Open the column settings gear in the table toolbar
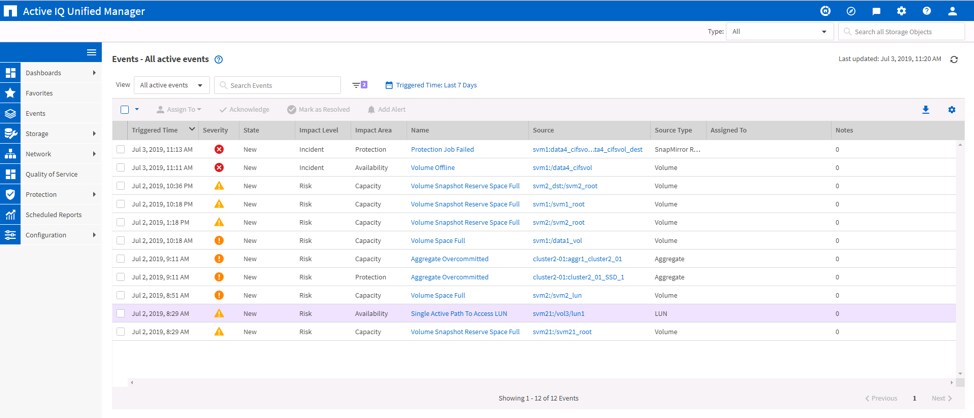The height and width of the screenshot is (418, 974). pos(951,110)
